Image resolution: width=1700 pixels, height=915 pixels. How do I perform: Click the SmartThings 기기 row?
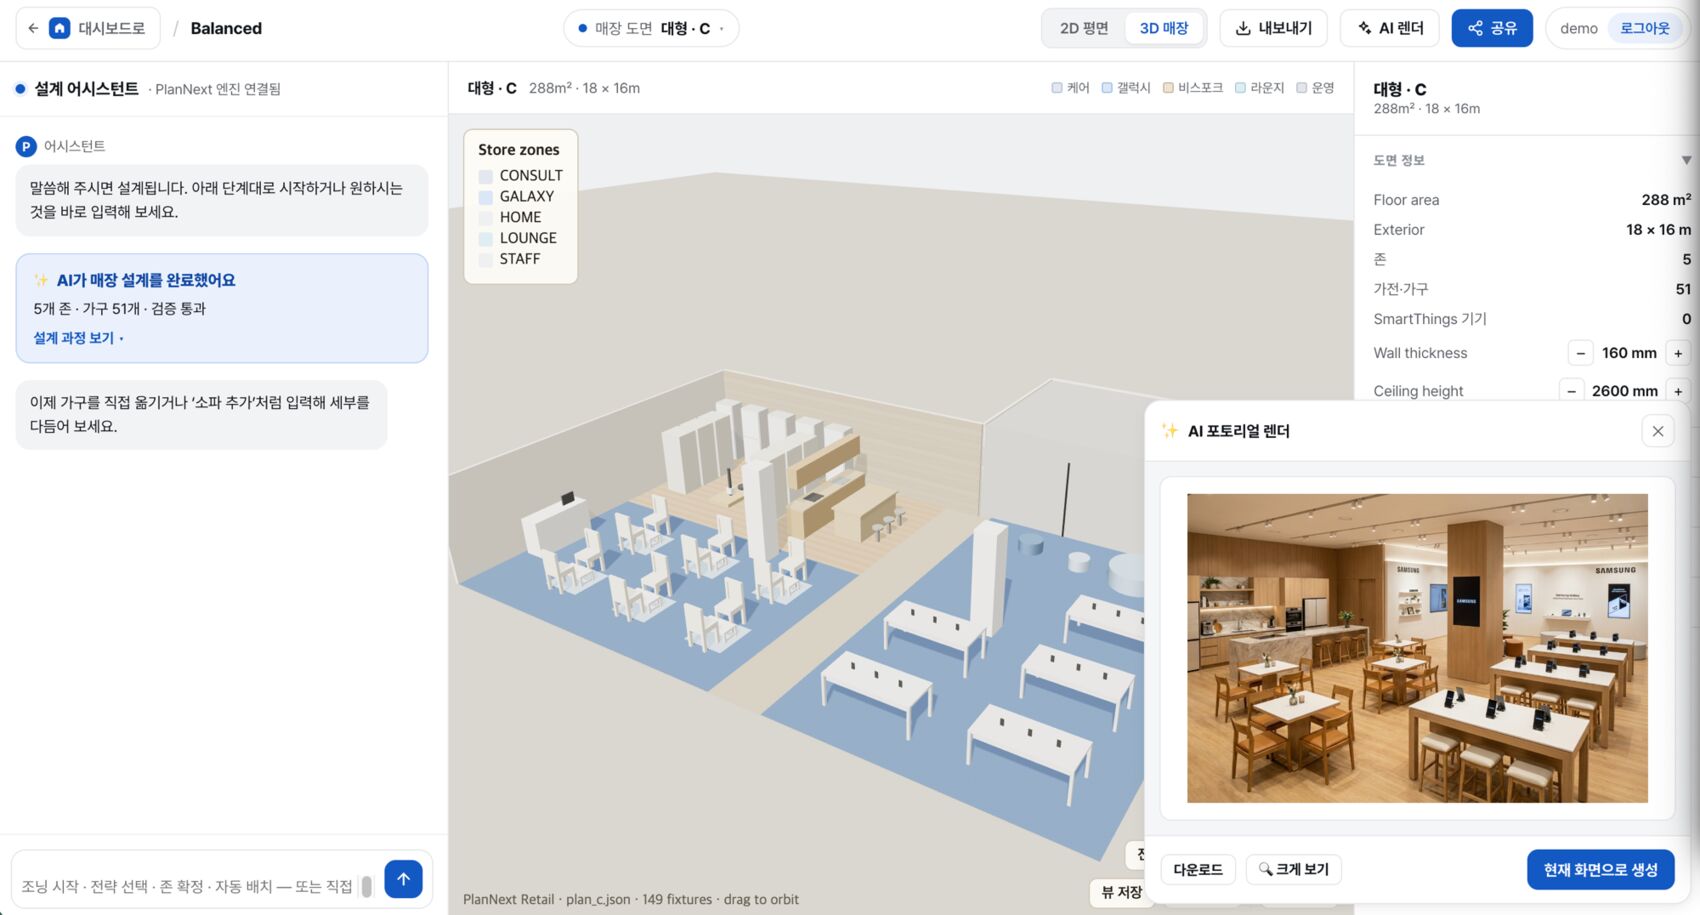1532,319
